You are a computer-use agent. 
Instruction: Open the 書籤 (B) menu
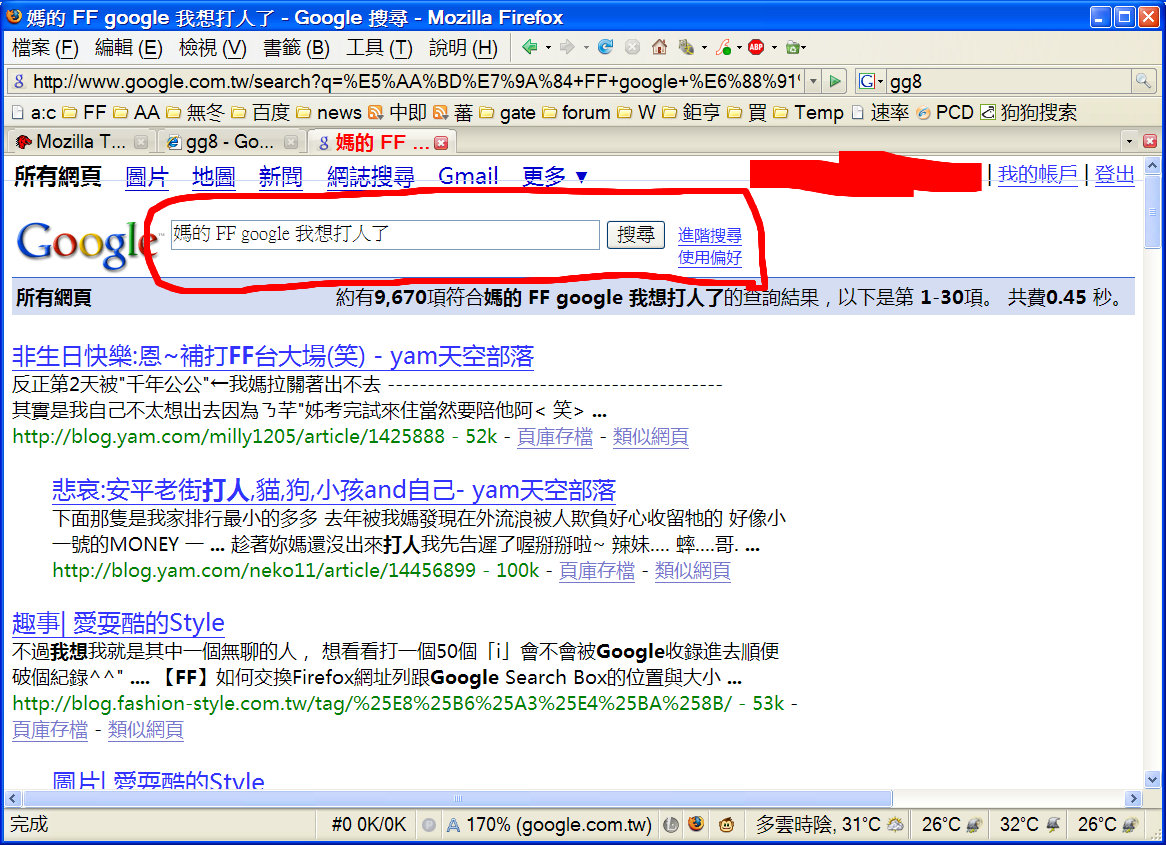click(296, 48)
